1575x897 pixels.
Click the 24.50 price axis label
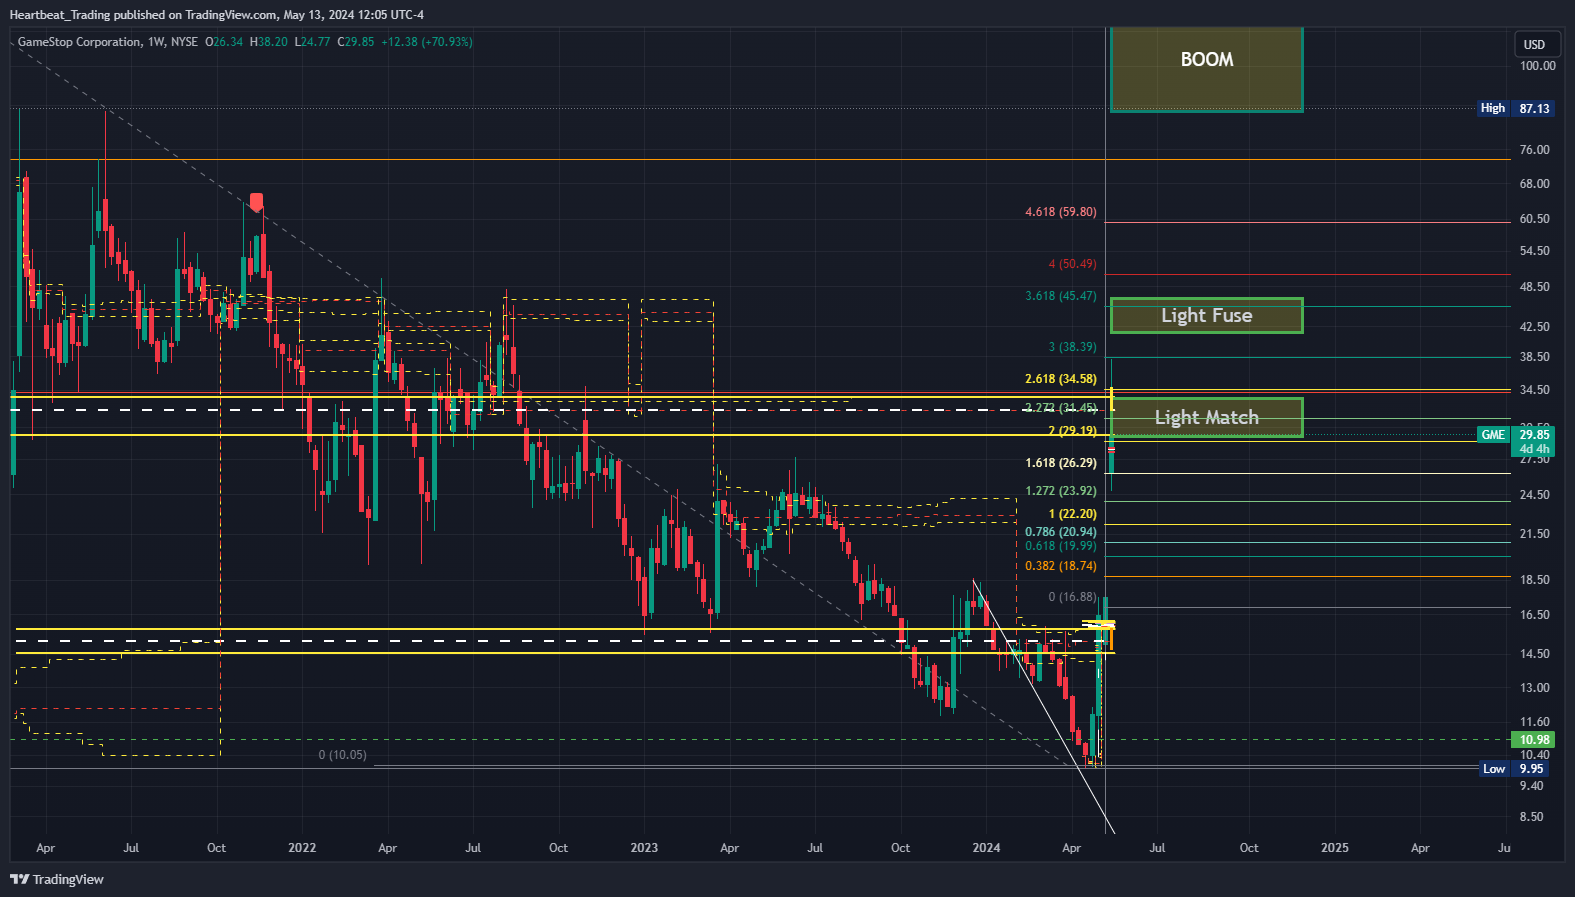point(1534,495)
